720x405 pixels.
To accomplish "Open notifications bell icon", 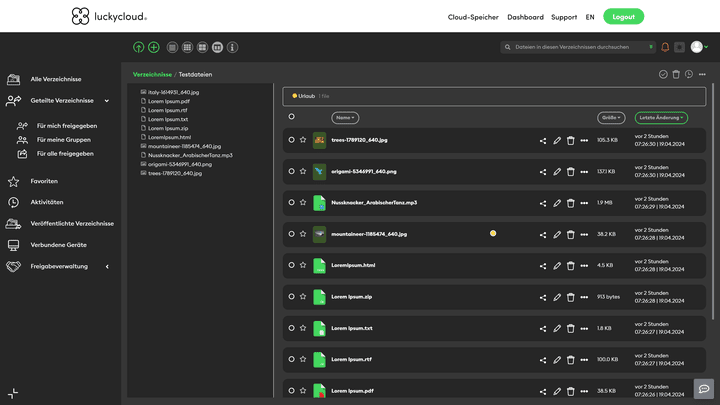I will (x=665, y=47).
